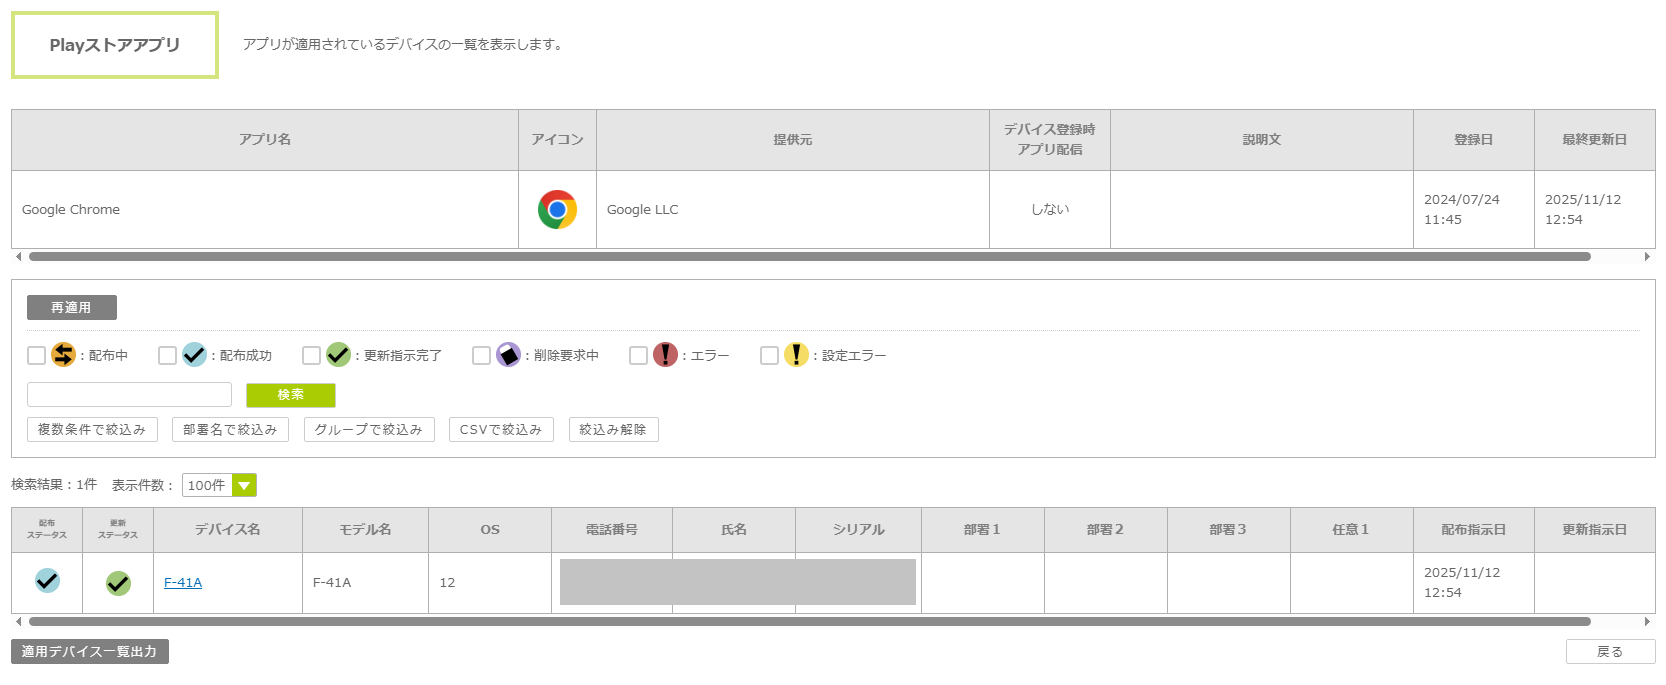The height and width of the screenshot is (685, 1666).
Task: Click the blue 配布成功 checkmark icon
Action: click(x=194, y=355)
